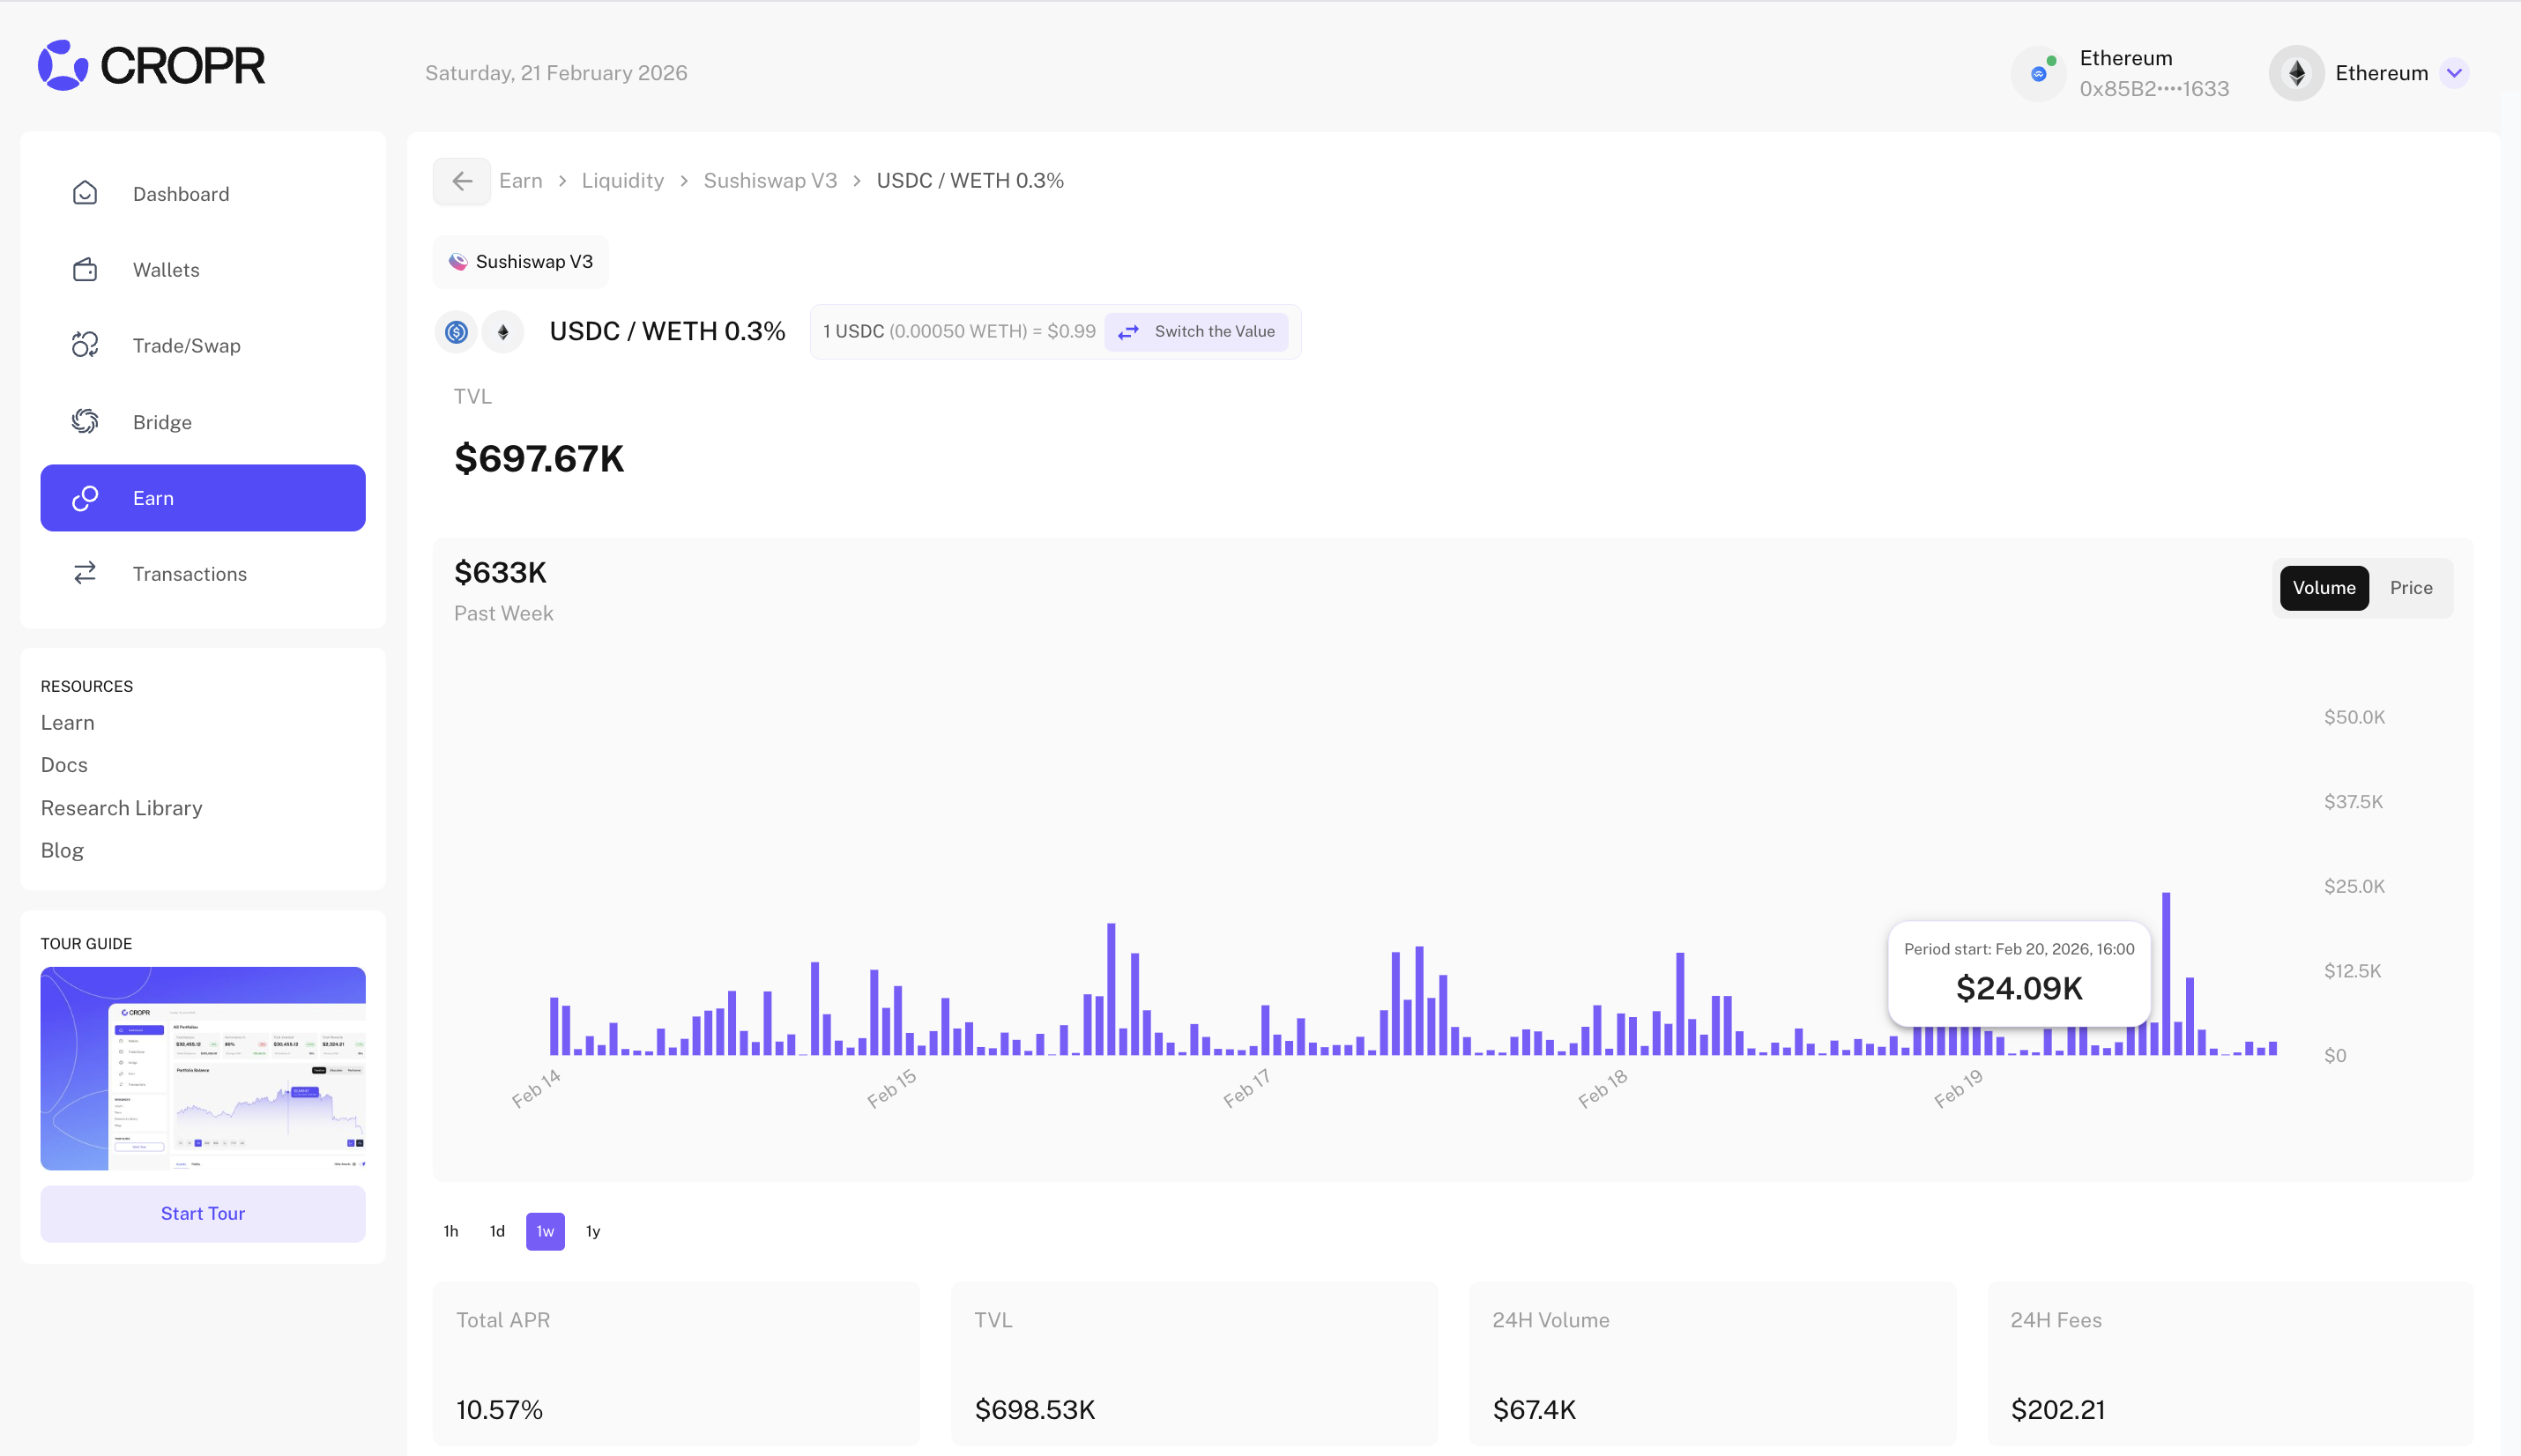Viewport: 2521px width, 1456px height.
Task: Open the Research Library link
Action: point(122,808)
